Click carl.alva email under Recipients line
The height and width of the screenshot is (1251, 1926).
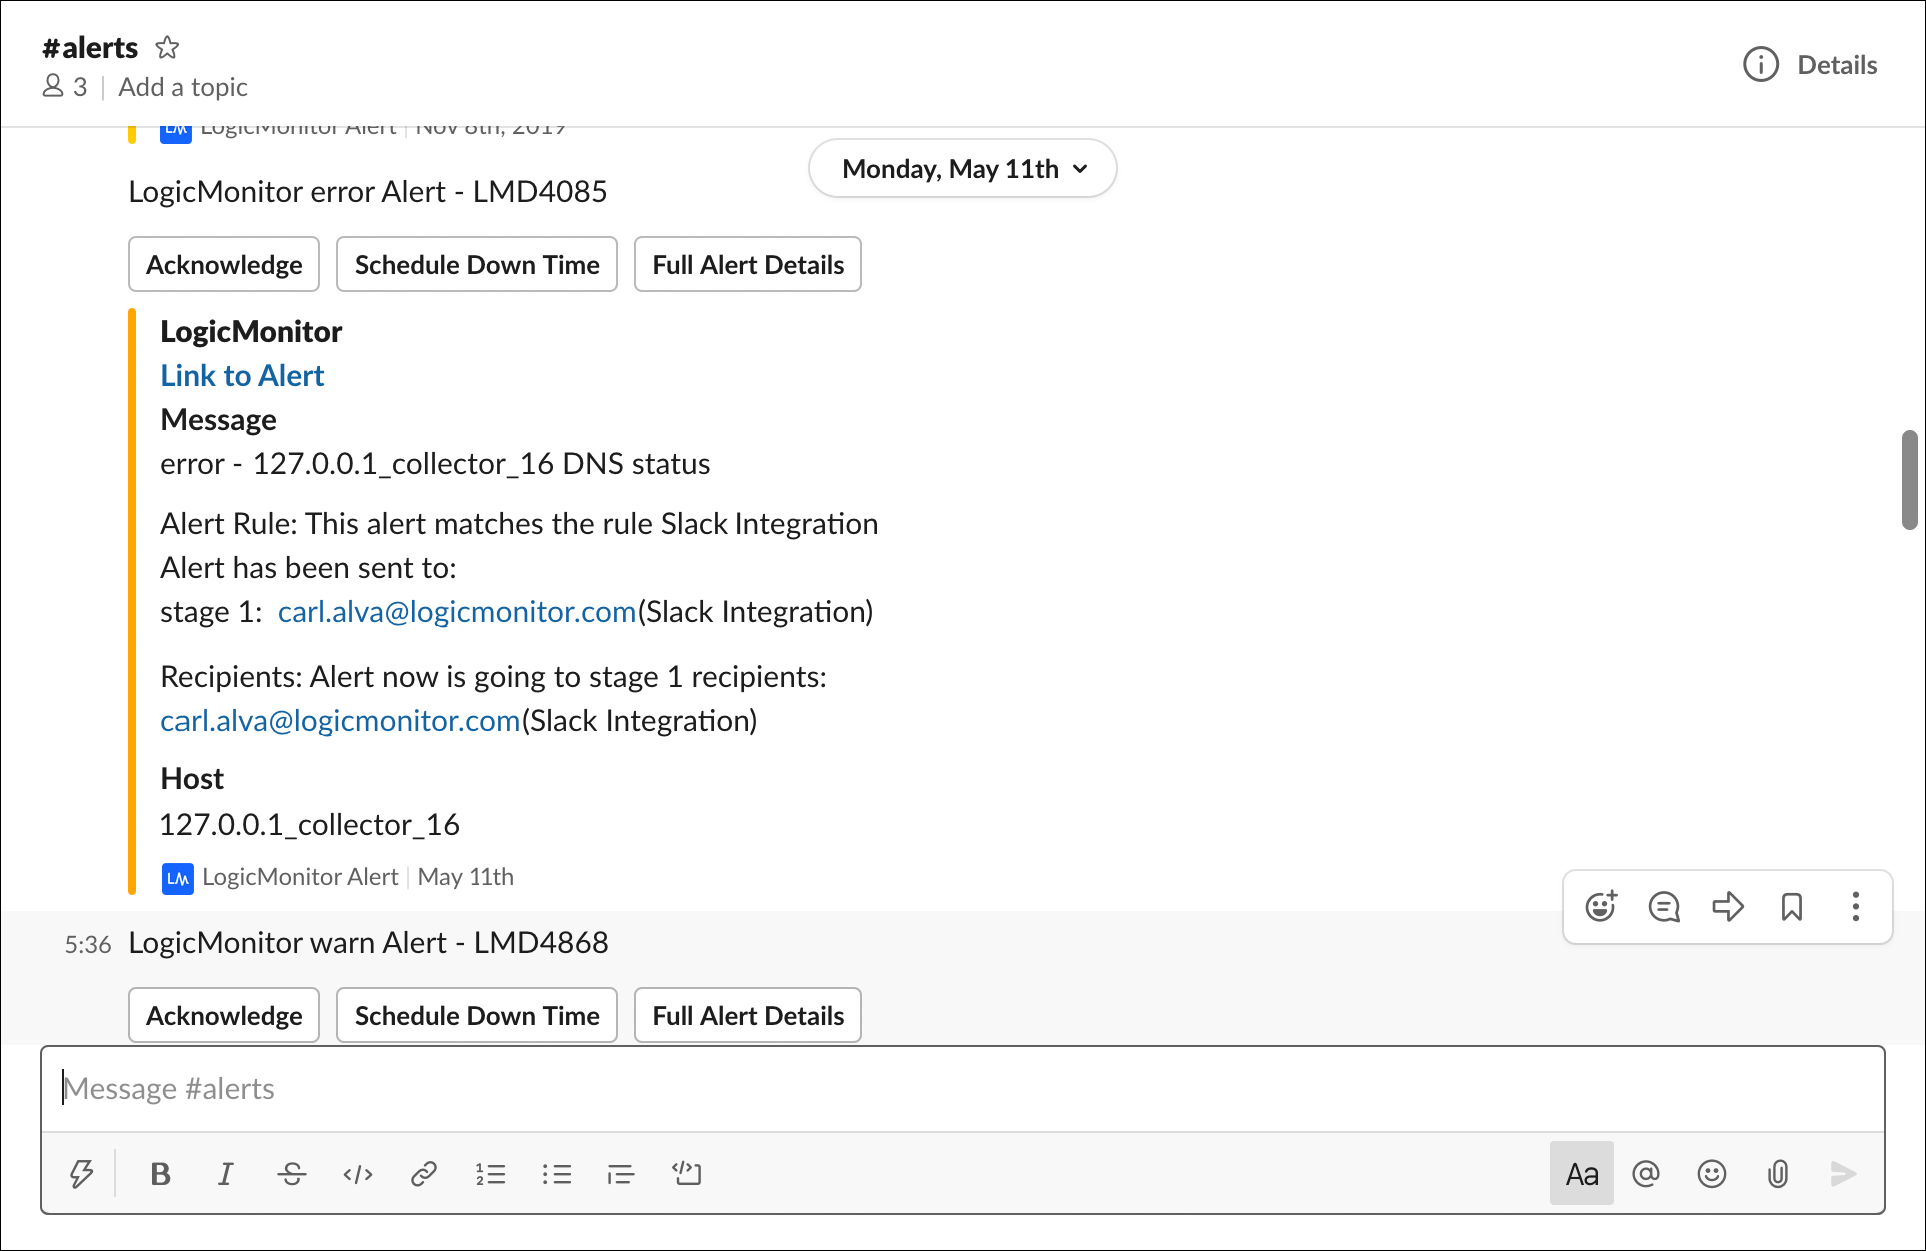tap(340, 720)
